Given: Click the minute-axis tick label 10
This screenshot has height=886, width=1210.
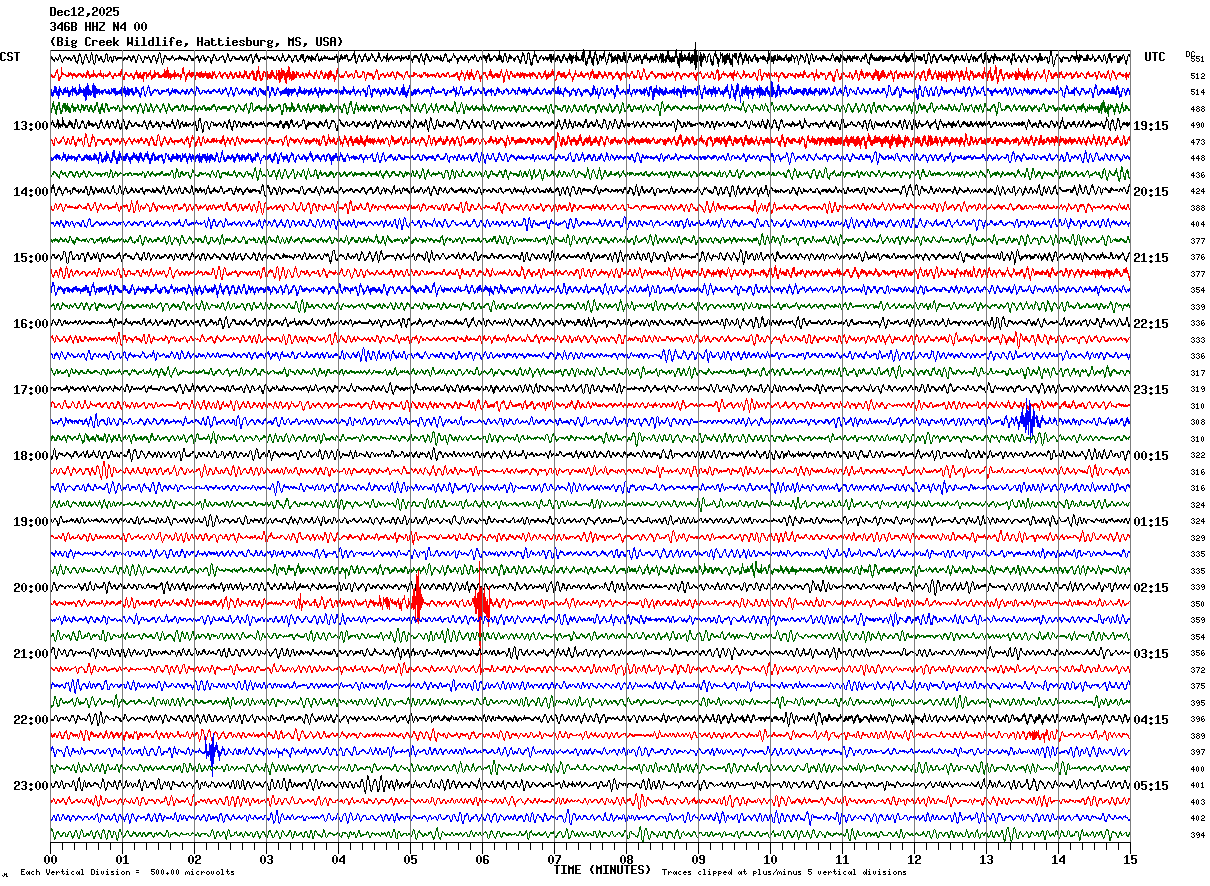Looking at the screenshot, I should tap(770, 859).
